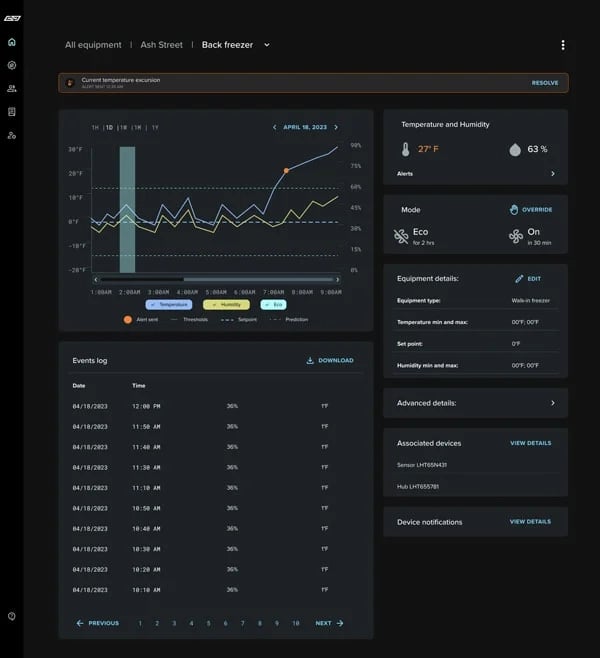Click the download icon in Events log
This screenshot has height=658, width=600.
310,360
